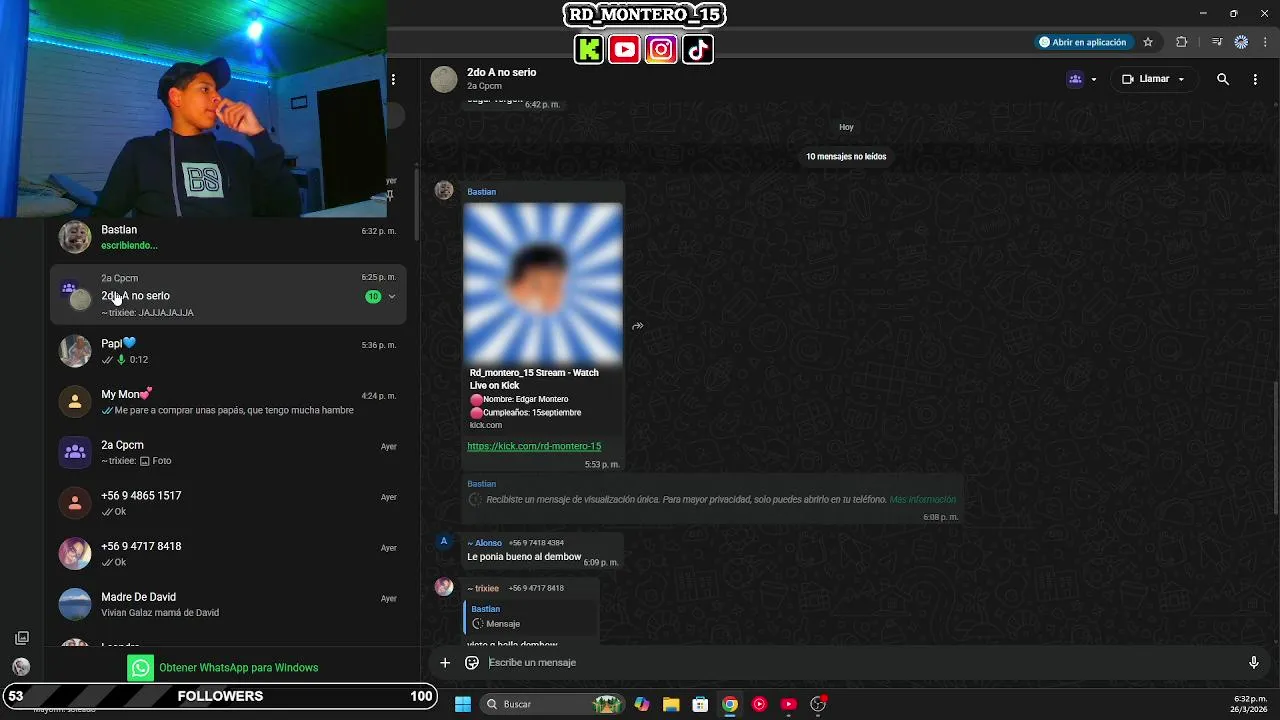Open Bastian chat in list
The height and width of the screenshot is (720, 1280).
pos(228,237)
